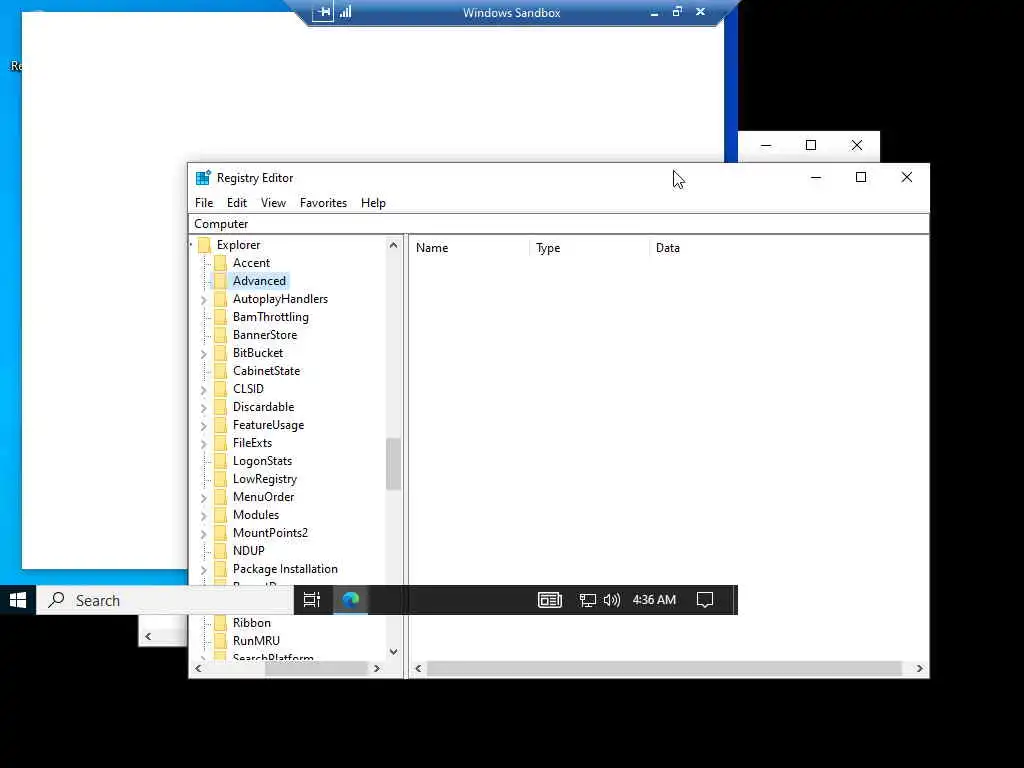Select the LogonStats key
The height and width of the screenshot is (768, 1024).
263,461
